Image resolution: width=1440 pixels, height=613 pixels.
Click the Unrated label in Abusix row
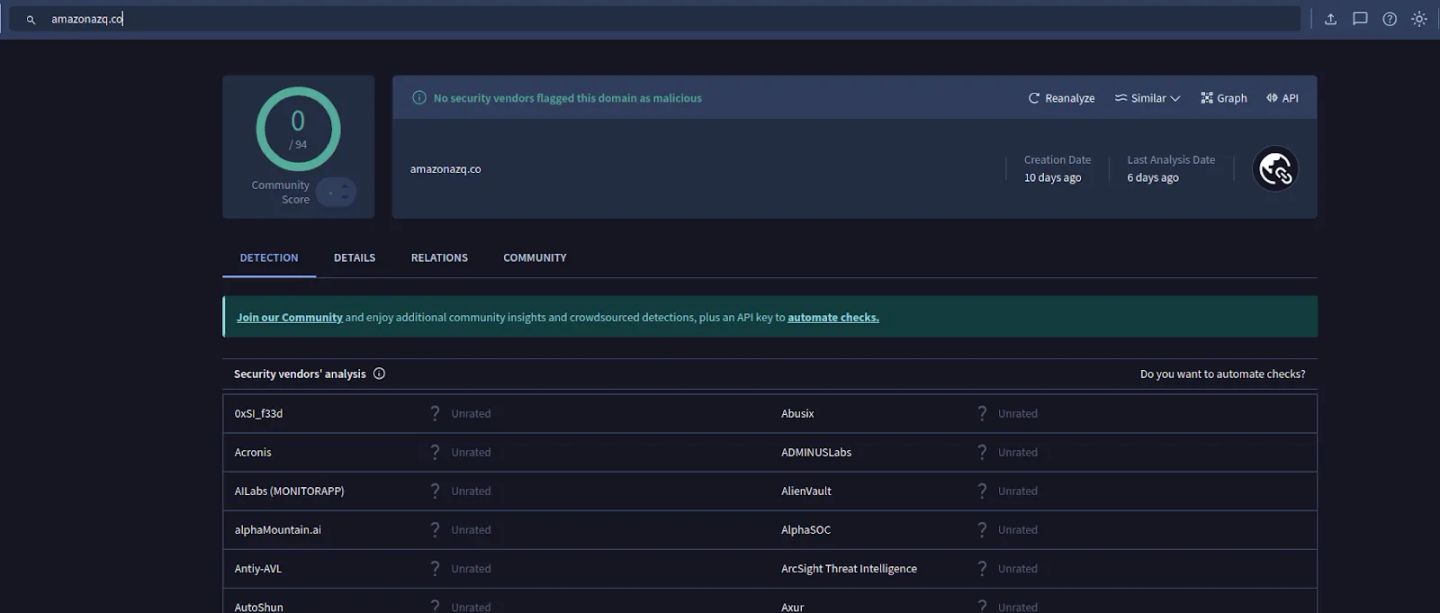click(1018, 413)
